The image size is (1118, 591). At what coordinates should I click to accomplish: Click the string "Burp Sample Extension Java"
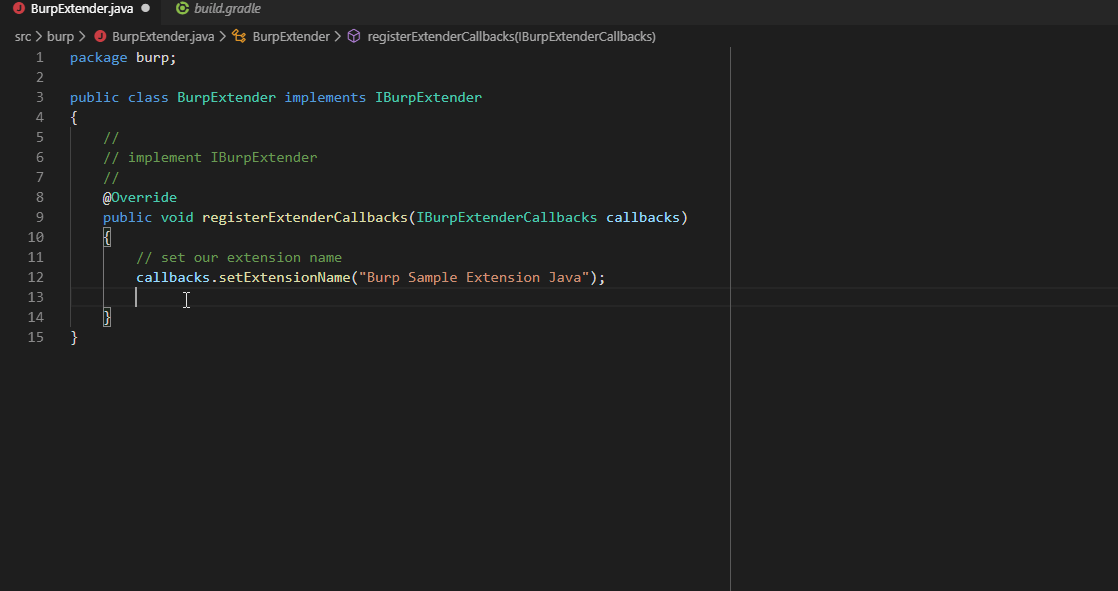474,277
